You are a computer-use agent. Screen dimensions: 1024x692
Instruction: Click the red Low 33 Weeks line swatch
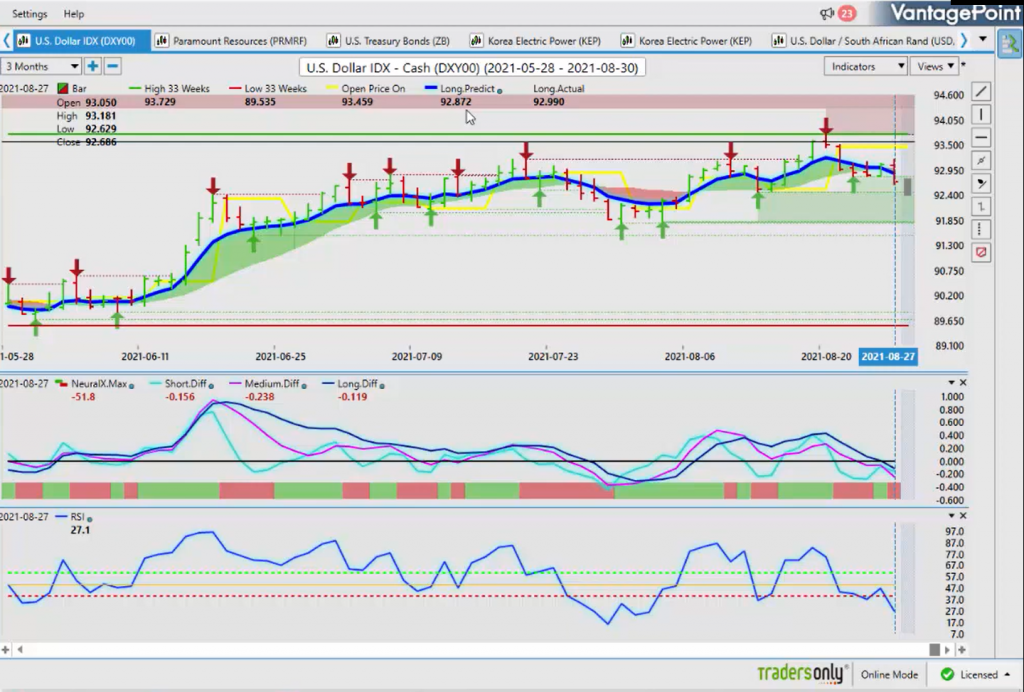[235, 89]
